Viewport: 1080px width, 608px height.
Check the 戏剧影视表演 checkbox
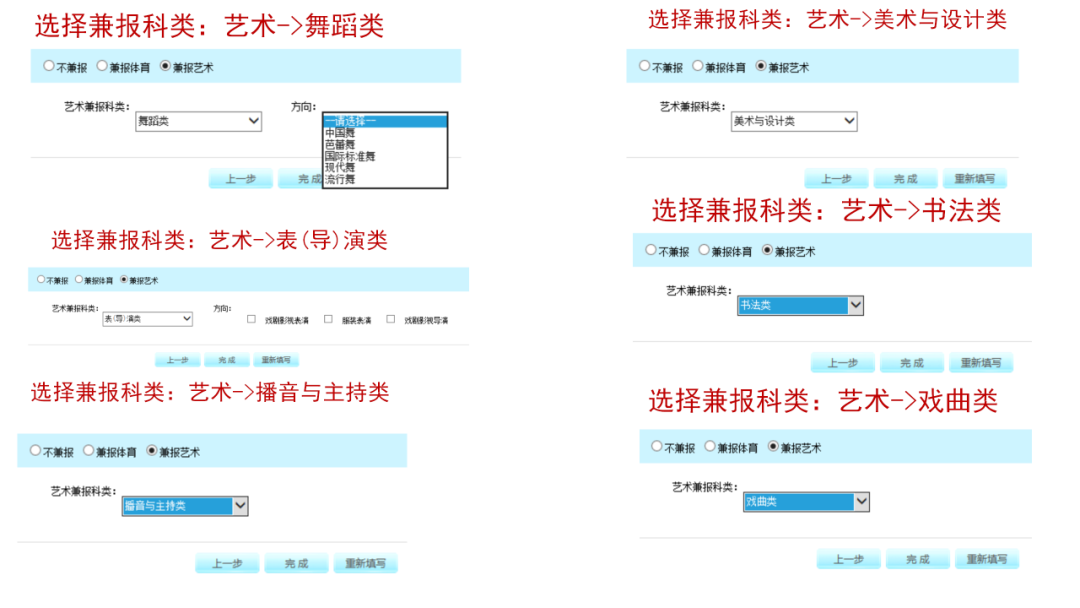[250, 318]
